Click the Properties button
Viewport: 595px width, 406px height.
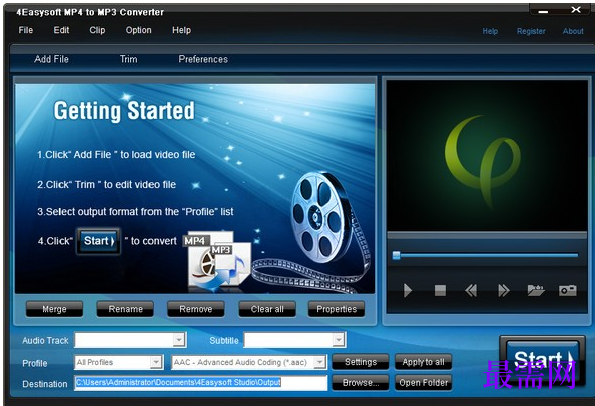(x=337, y=309)
